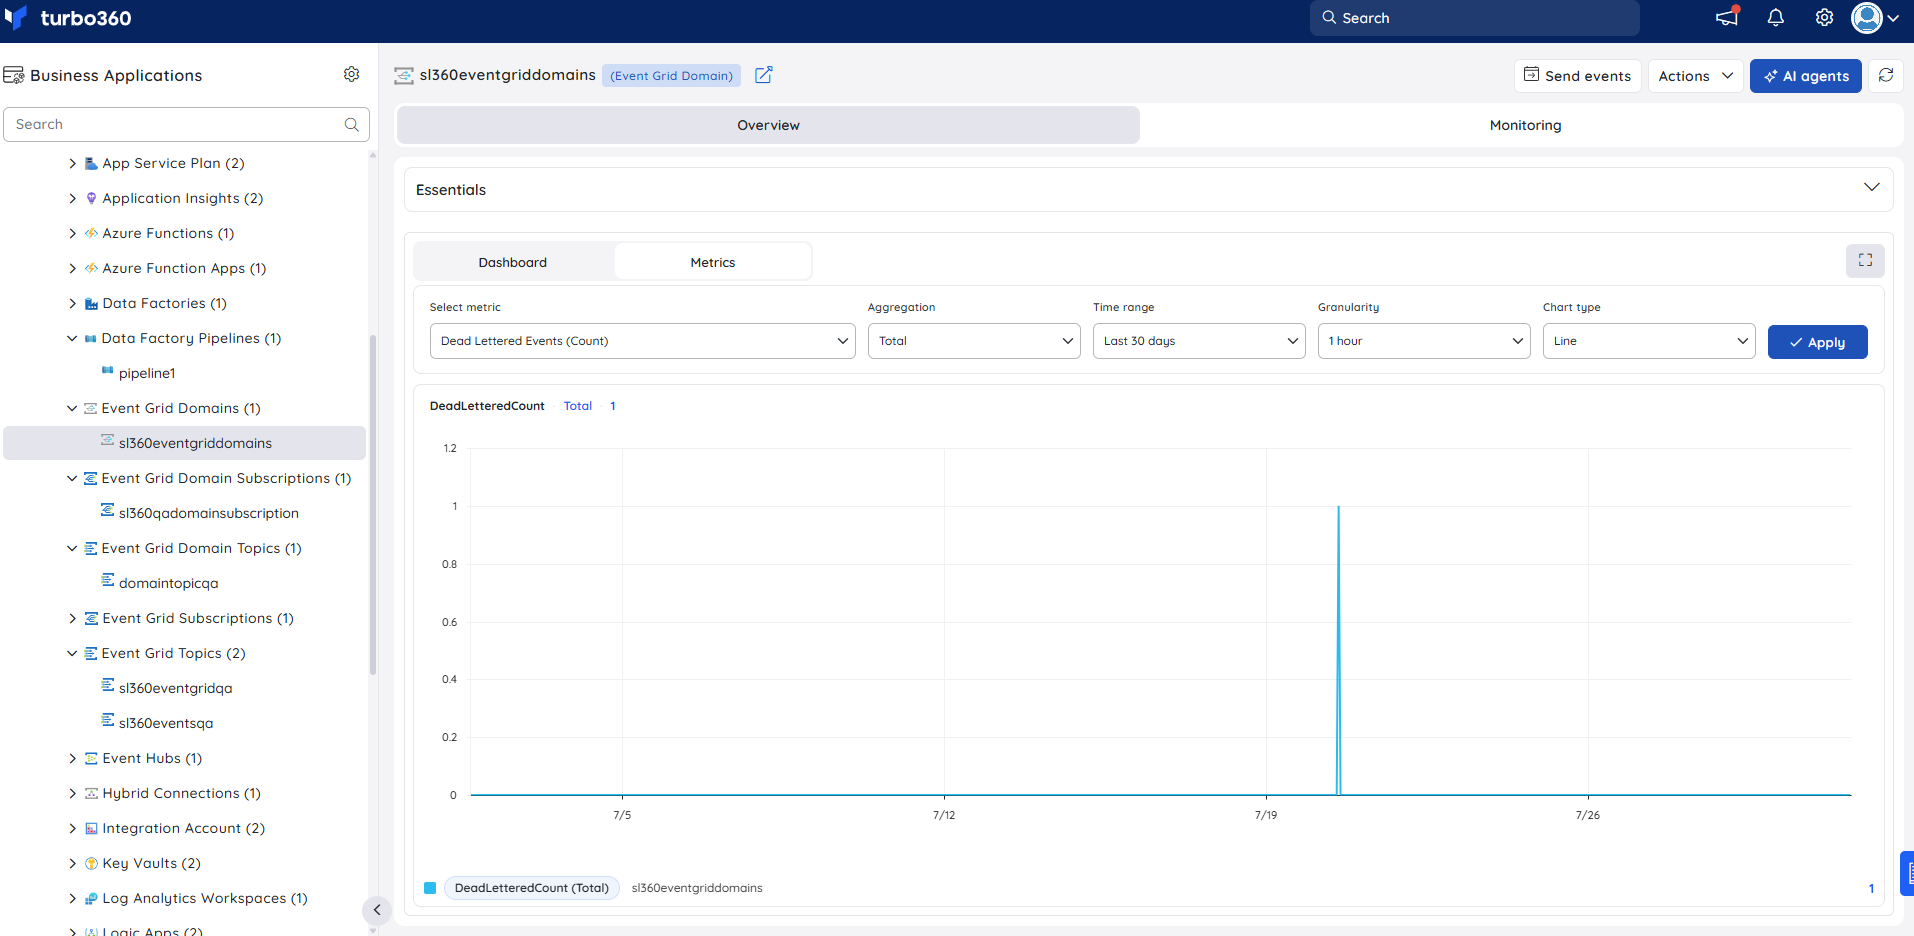The image size is (1914, 936).
Task: Expand chart to fullscreen icon
Action: pyautogui.click(x=1865, y=260)
